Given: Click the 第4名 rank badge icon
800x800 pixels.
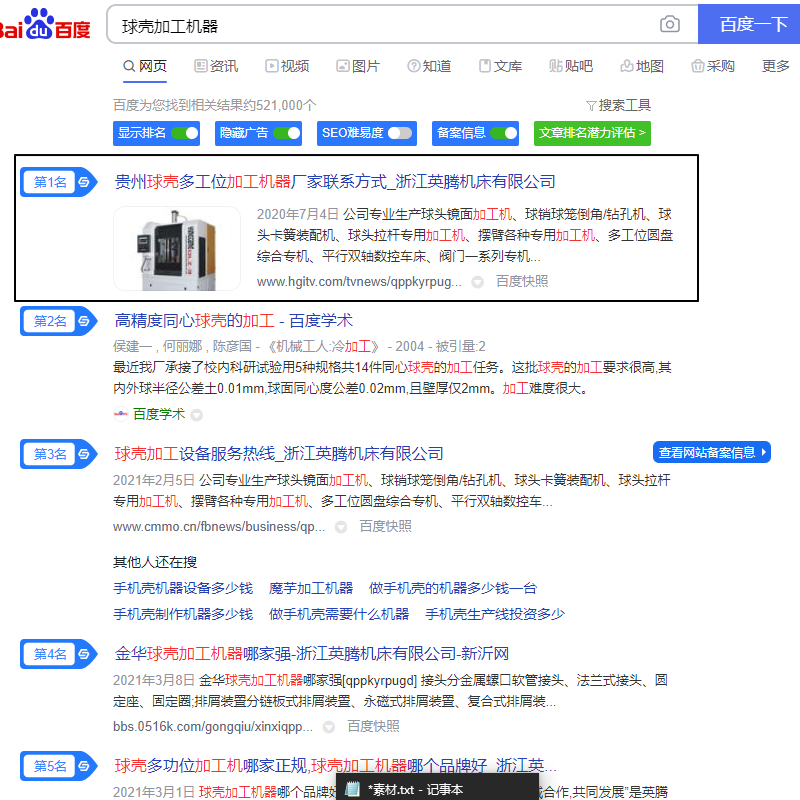Looking at the screenshot, I should coord(84,654).
